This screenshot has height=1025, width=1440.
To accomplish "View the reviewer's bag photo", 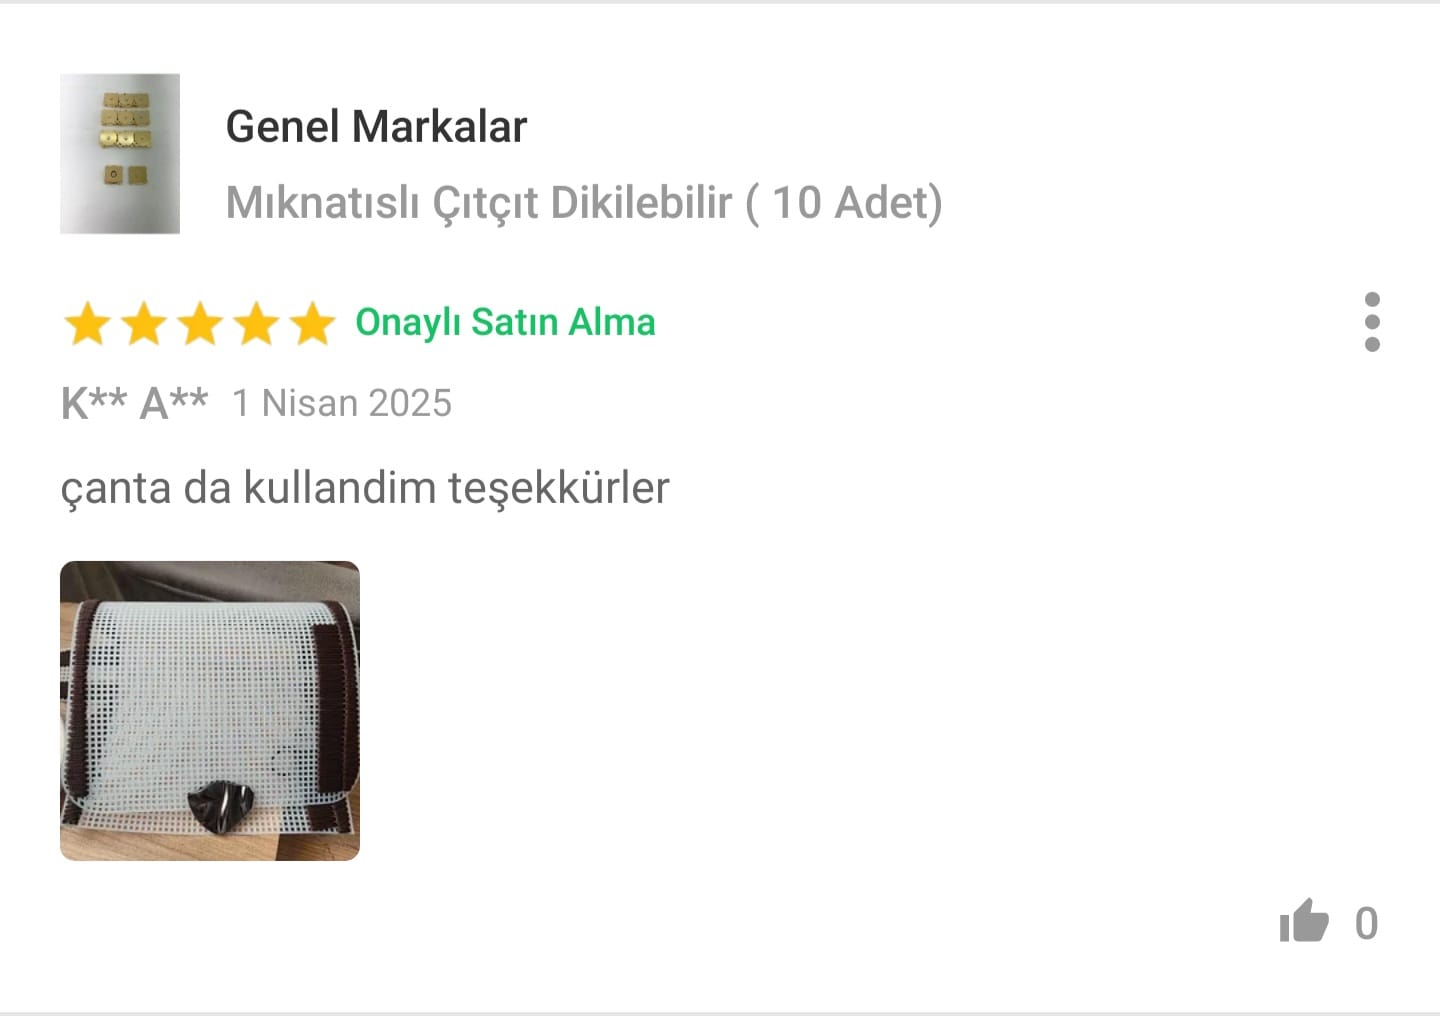I will pos(210,711).
